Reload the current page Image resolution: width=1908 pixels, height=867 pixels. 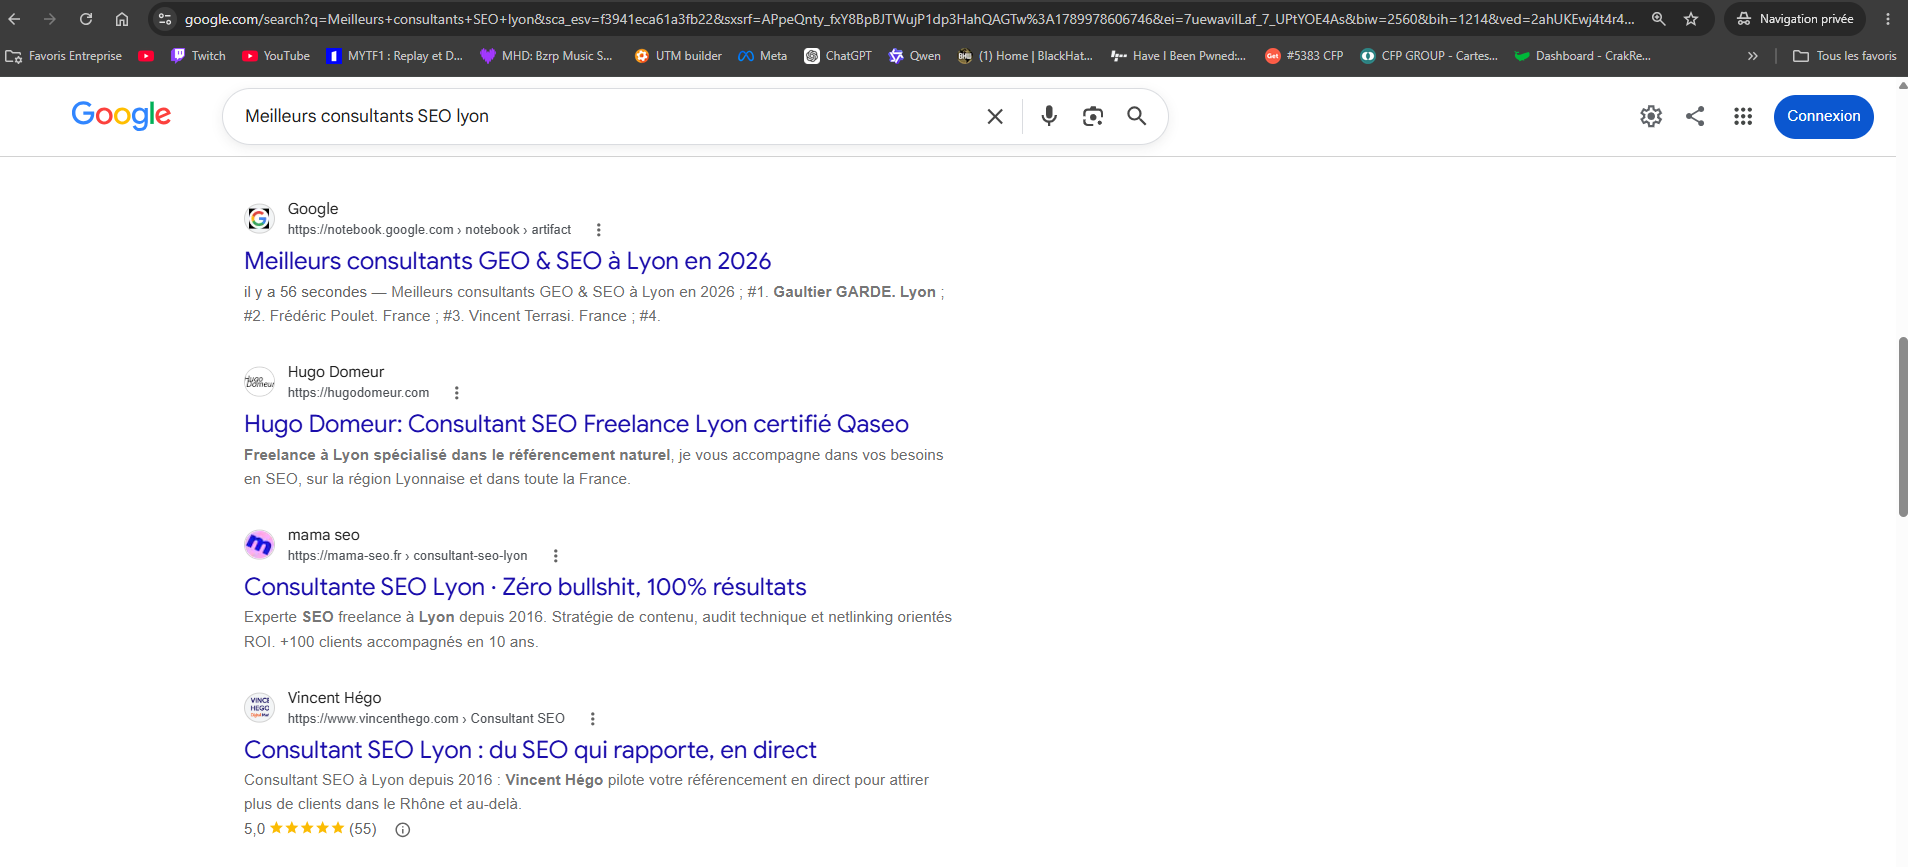coord(86,19)
